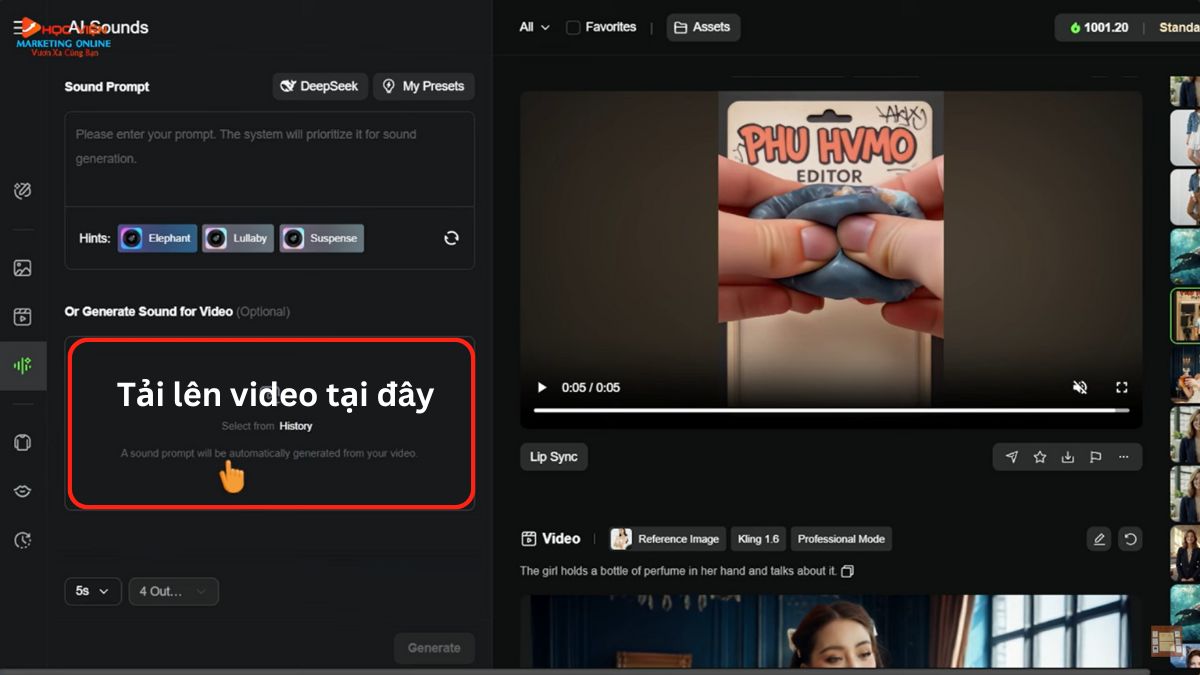Click the Sound Prompt heading
The width and height of the screenshot is (1200, 675).
(107, 87)
